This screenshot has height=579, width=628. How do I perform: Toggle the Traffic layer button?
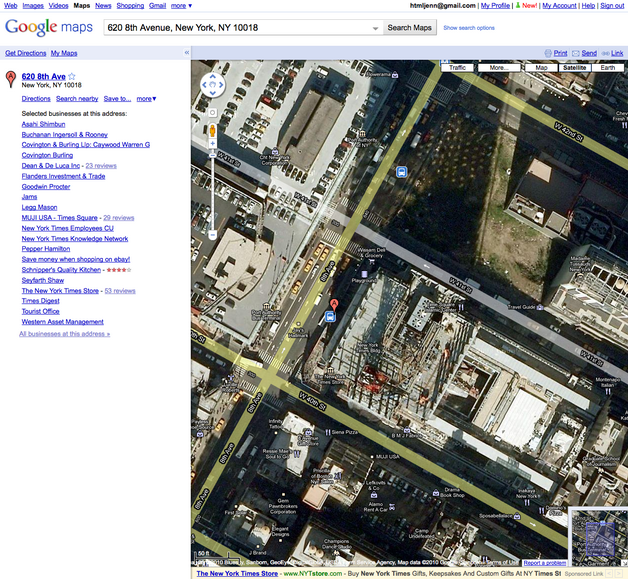pyautogui.click(x=457, y=68)
